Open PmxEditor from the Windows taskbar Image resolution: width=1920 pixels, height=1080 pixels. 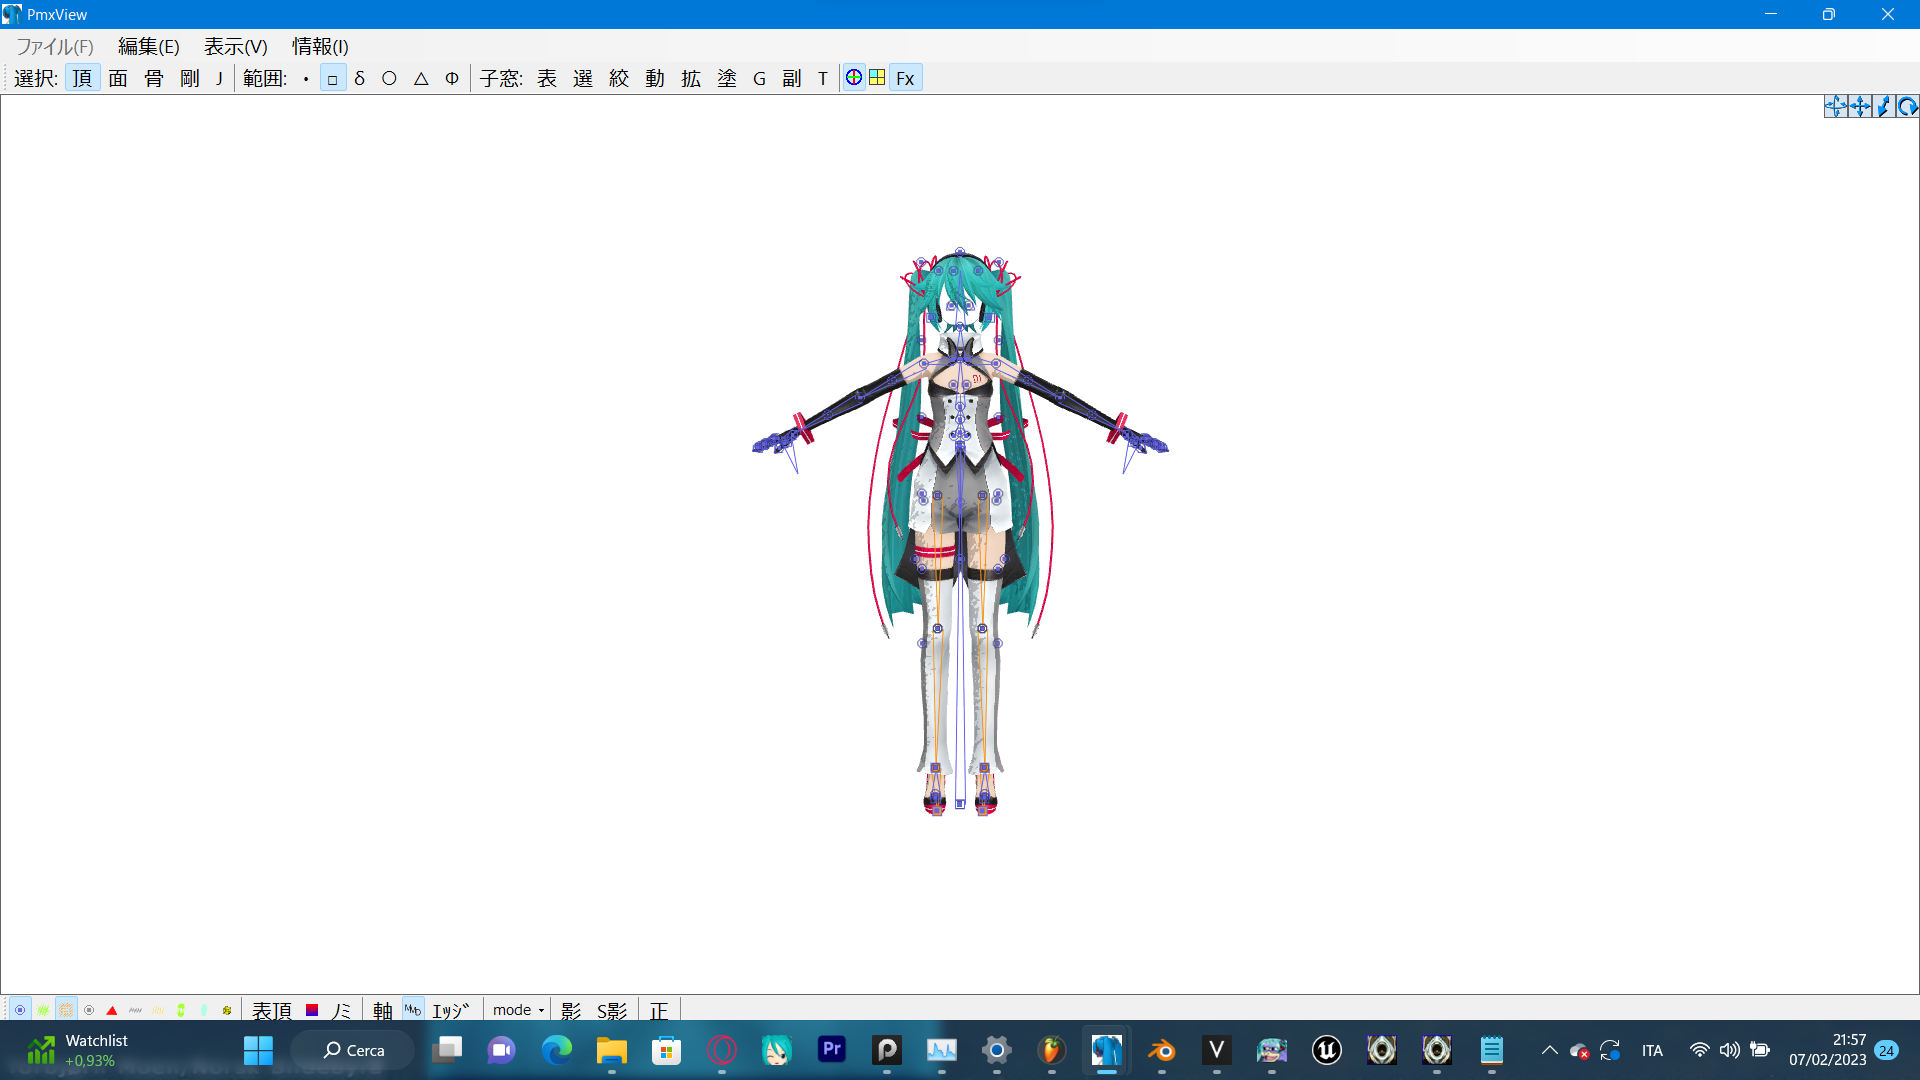click(1107, 1050)
